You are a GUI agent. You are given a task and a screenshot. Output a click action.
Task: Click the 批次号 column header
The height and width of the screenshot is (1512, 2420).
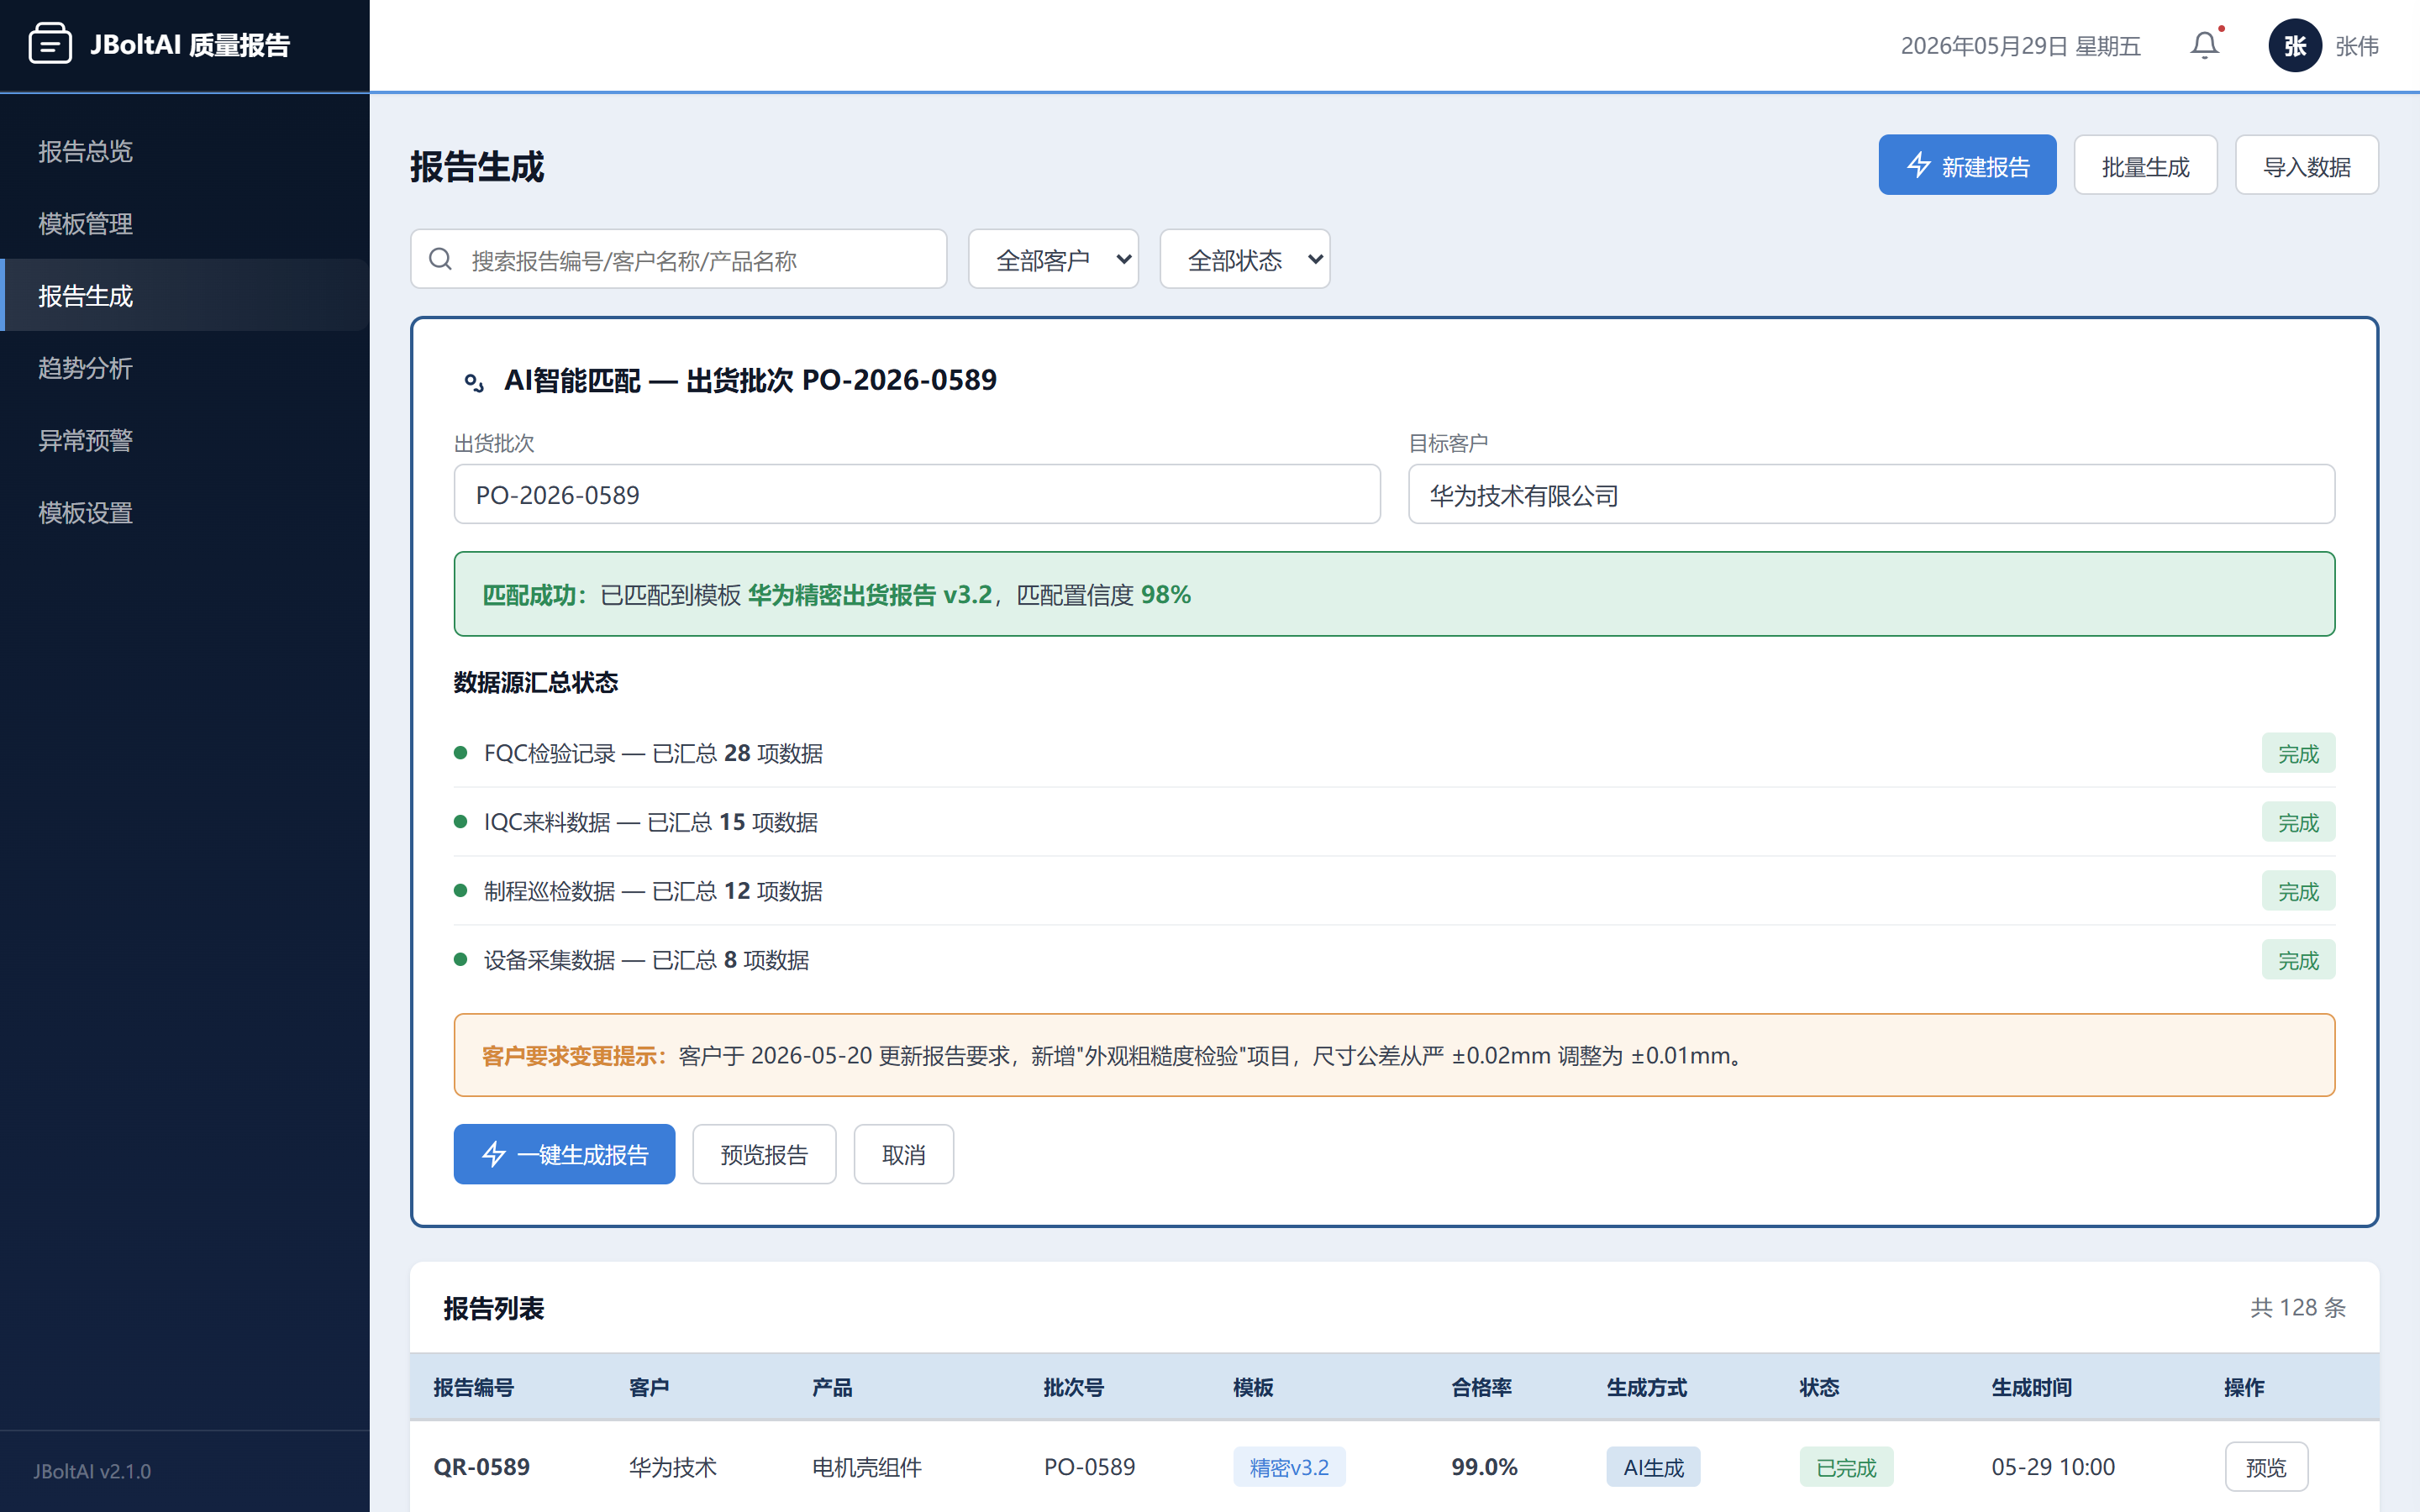pyautogui.click(x=1073, y=1387)
